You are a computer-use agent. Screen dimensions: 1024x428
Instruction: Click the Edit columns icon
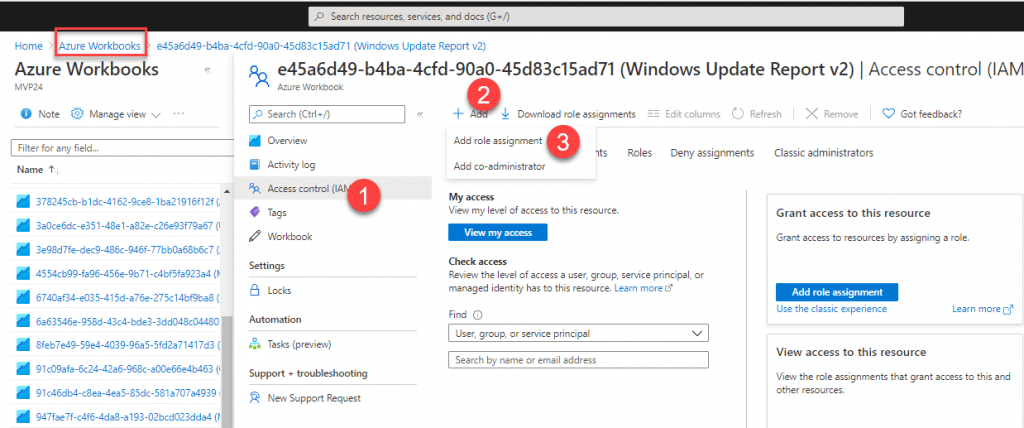click(653, 114)
